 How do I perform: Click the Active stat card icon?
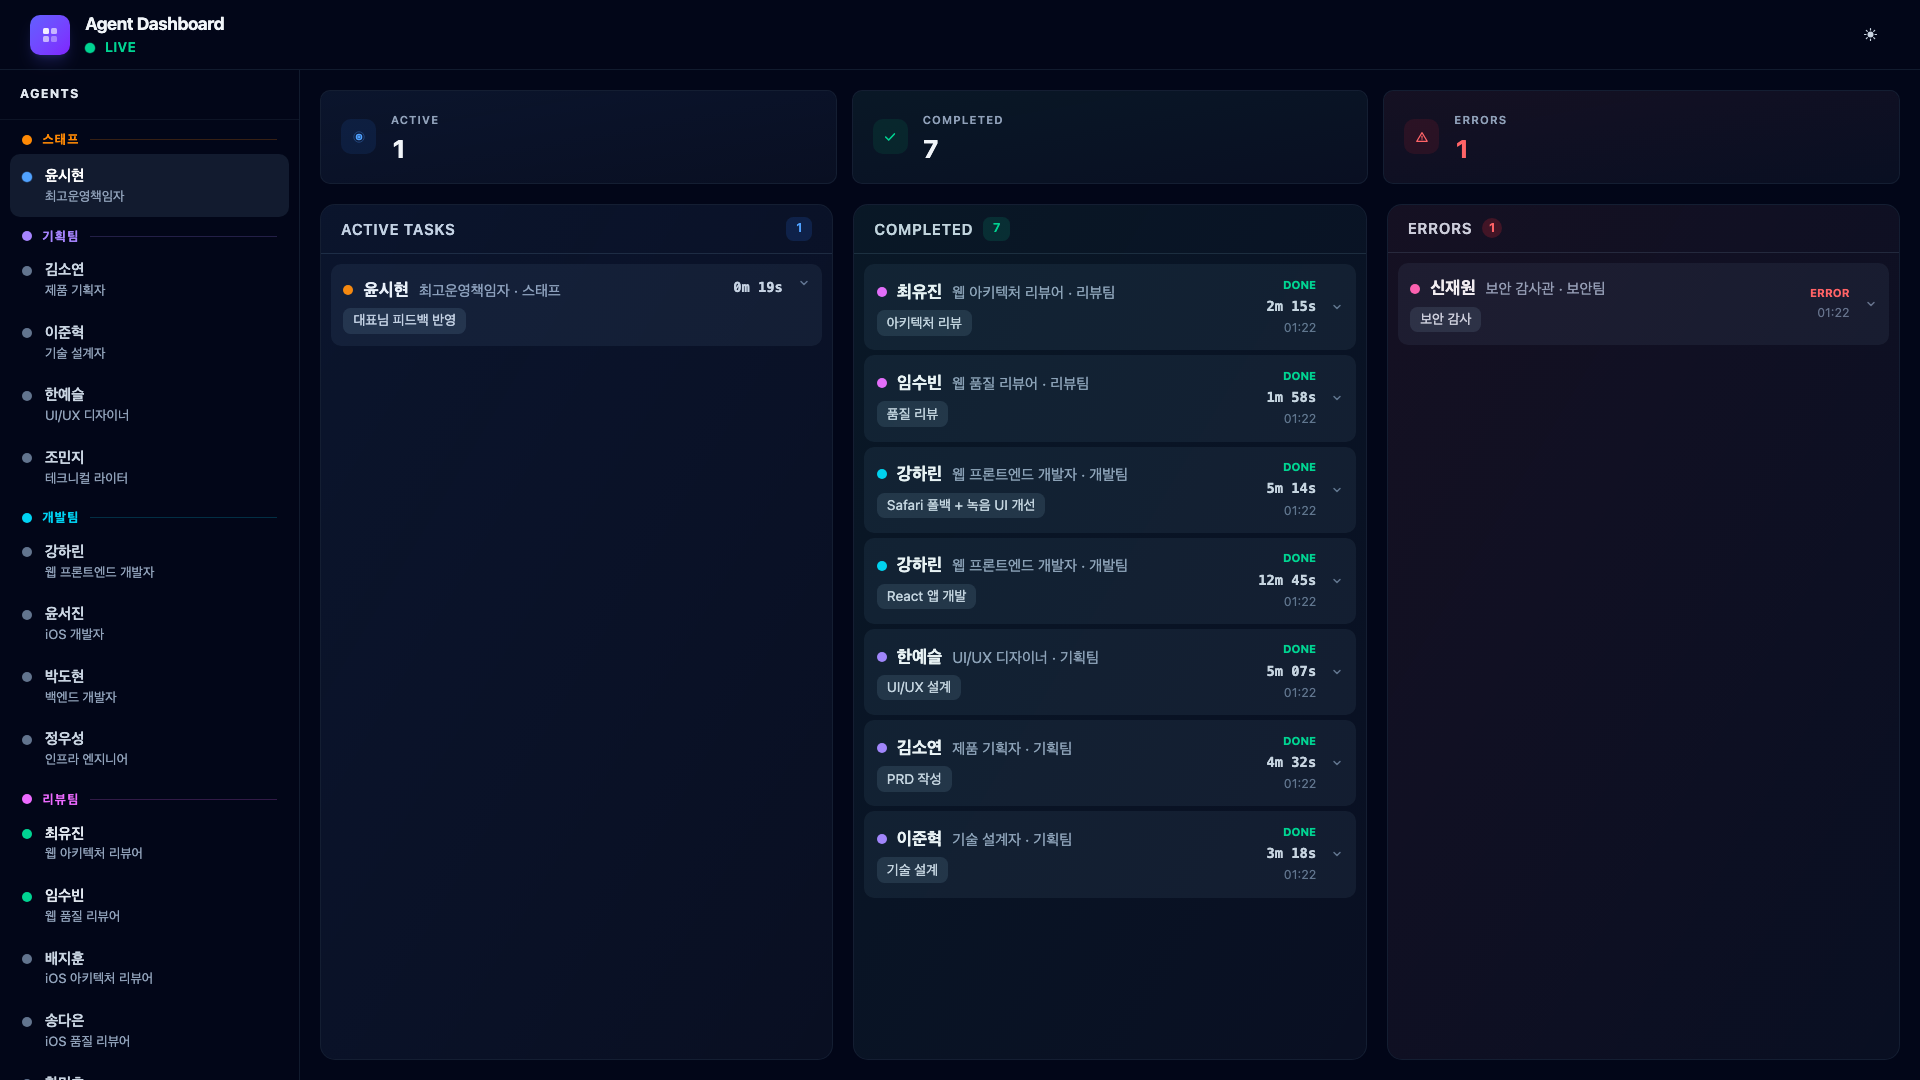(x=358, y=137)
